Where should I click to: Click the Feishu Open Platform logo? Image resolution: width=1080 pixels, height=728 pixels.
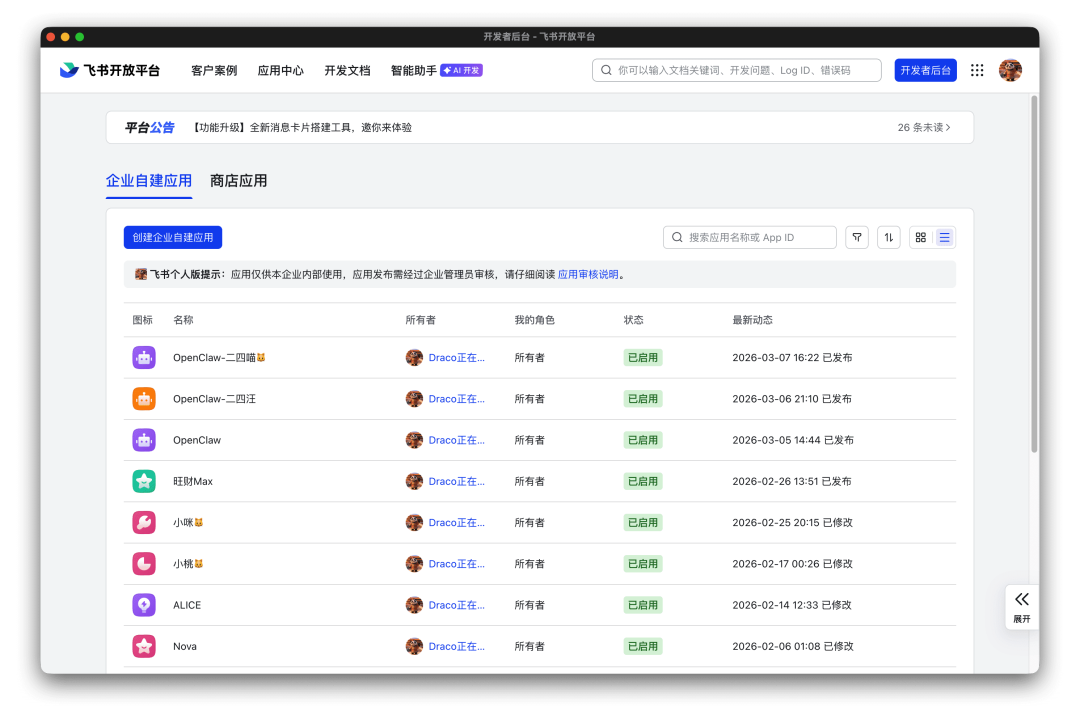[110, 70]
